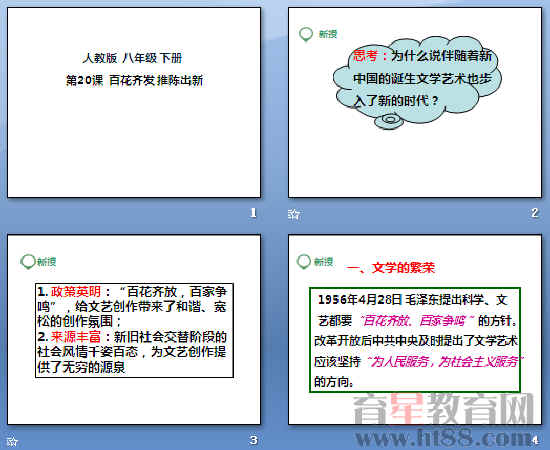Click the red 来源丰富 text on slide 3
This screenshot has width=550, height=450.
pyautogui.click(x=76, y=337)
